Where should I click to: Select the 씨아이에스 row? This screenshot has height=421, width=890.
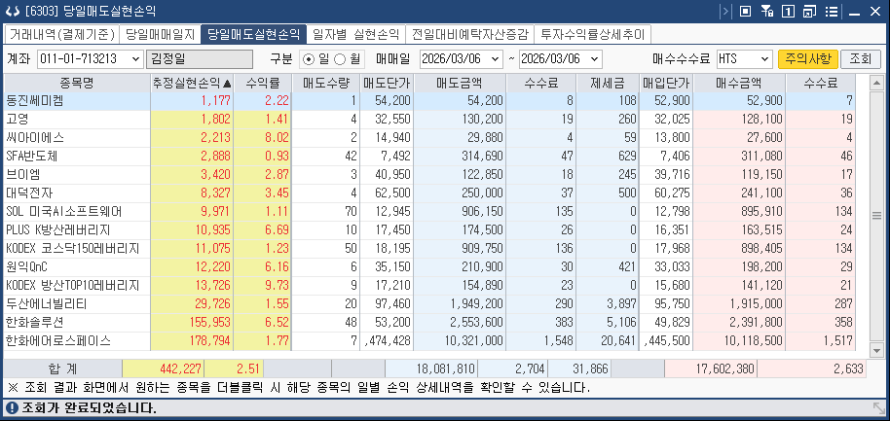[x=430, y=138]
